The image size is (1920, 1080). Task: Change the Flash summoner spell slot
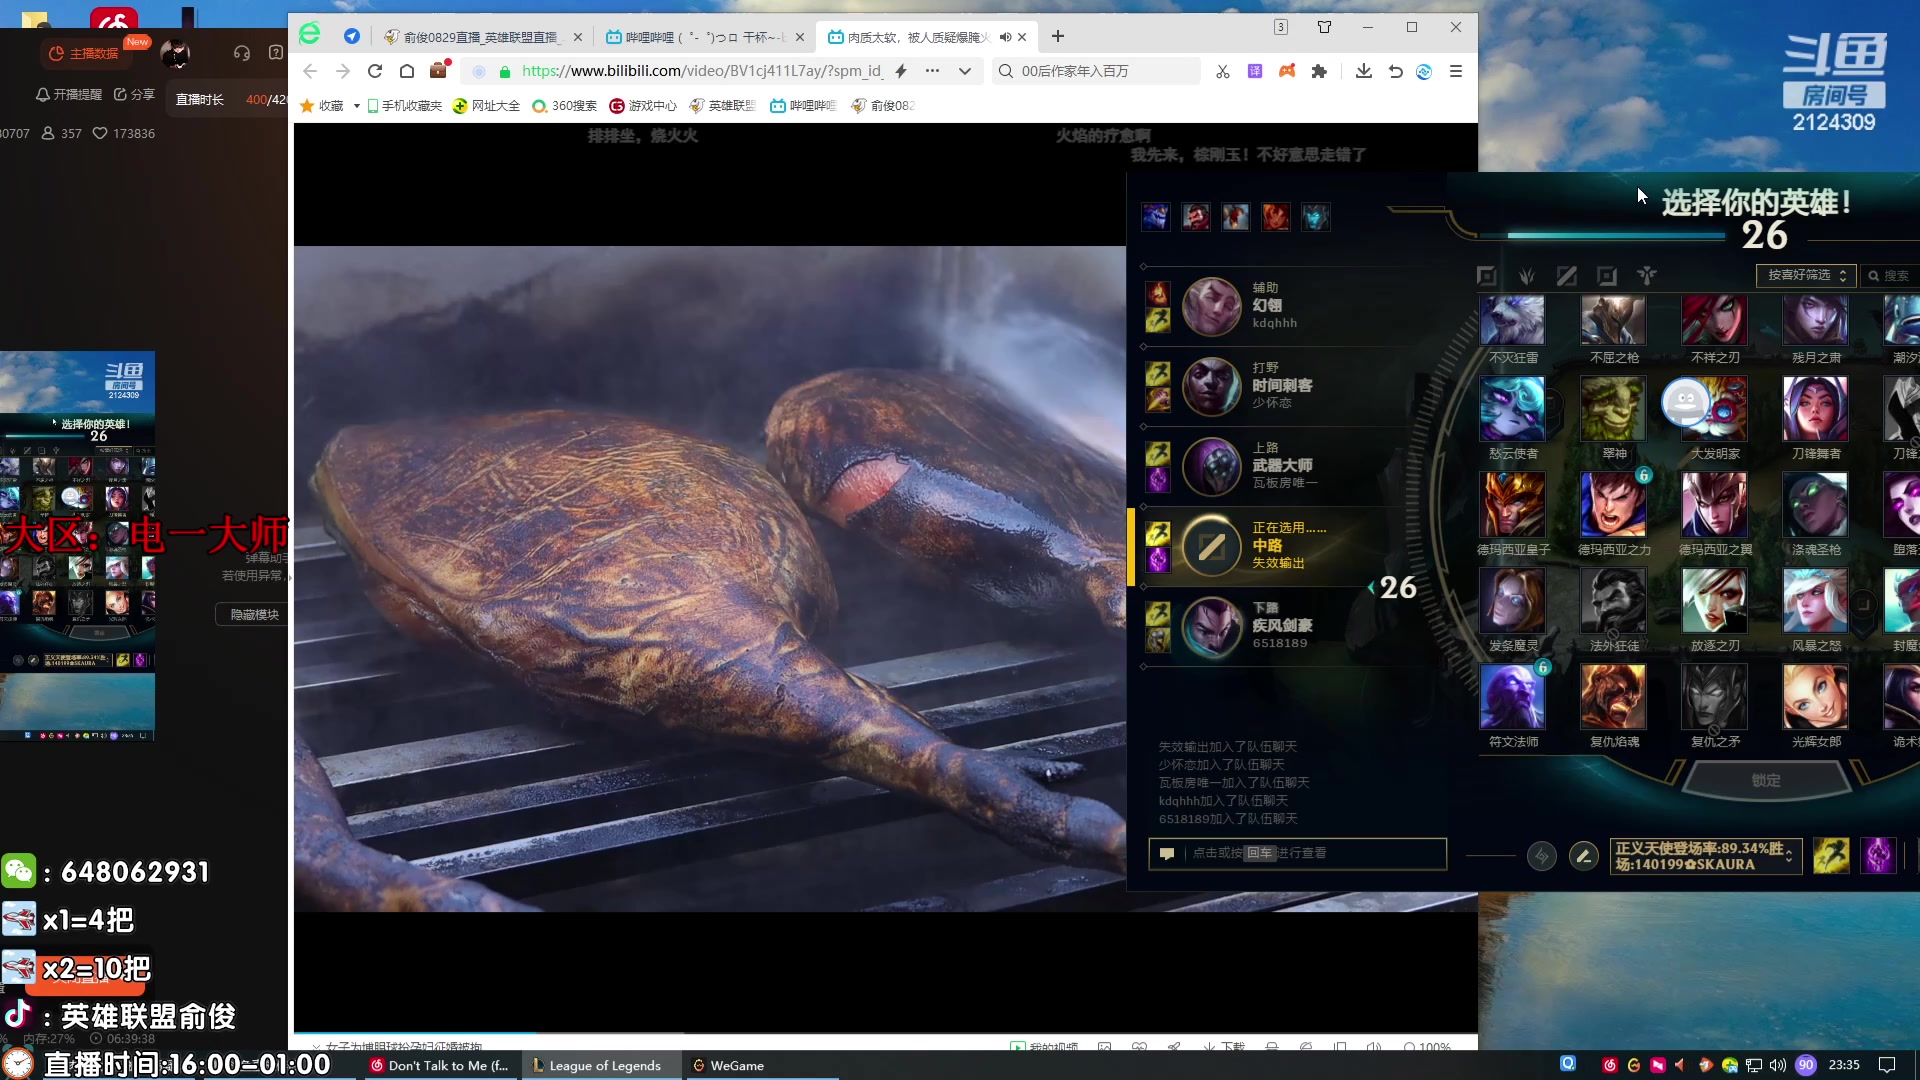(x=1831, y=856)
